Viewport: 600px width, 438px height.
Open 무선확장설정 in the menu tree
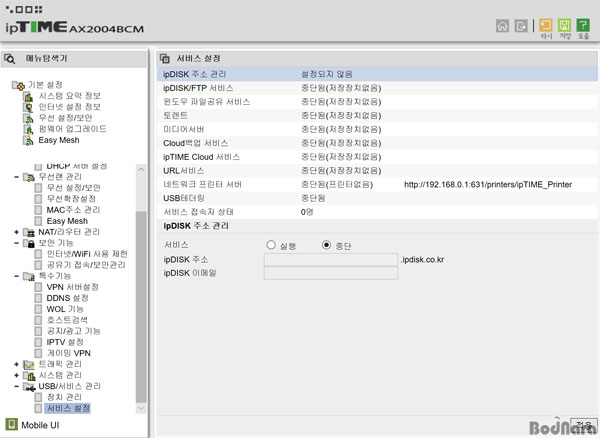coord(71,199)
